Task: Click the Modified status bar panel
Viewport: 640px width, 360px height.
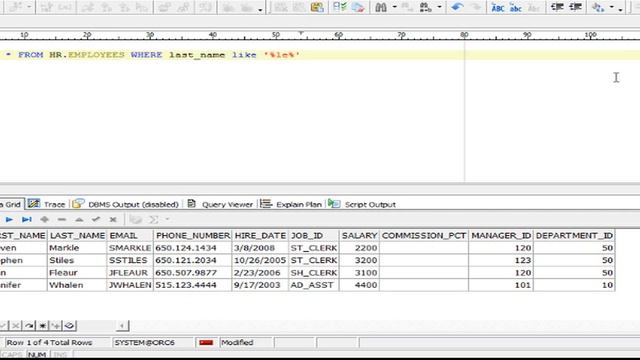Action: (x=247, y=342)
